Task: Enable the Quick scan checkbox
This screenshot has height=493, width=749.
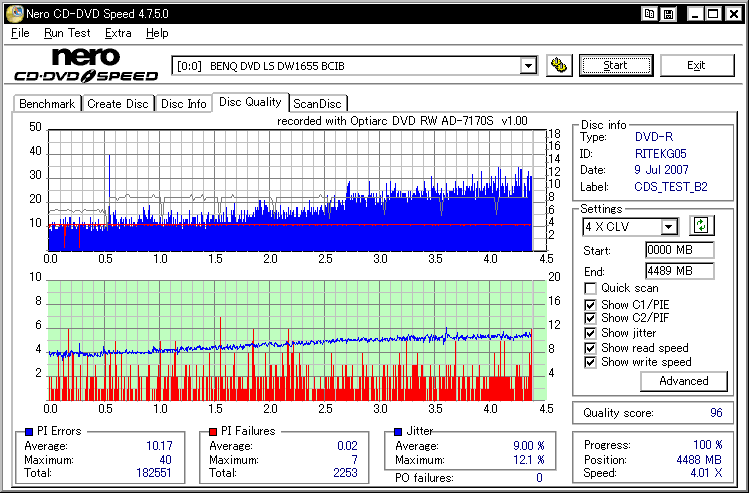Action: (x=590, y=289)
